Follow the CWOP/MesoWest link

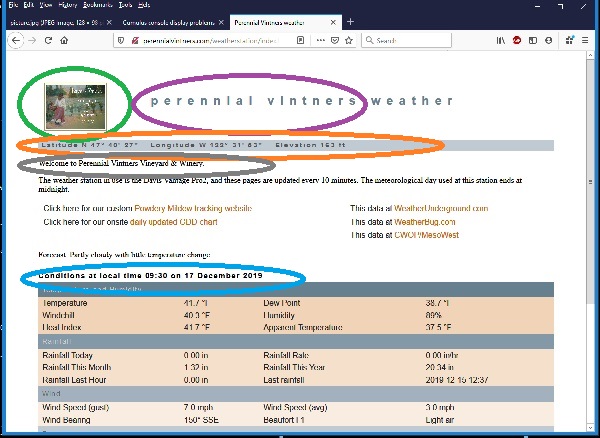click(x=431, y=235)
